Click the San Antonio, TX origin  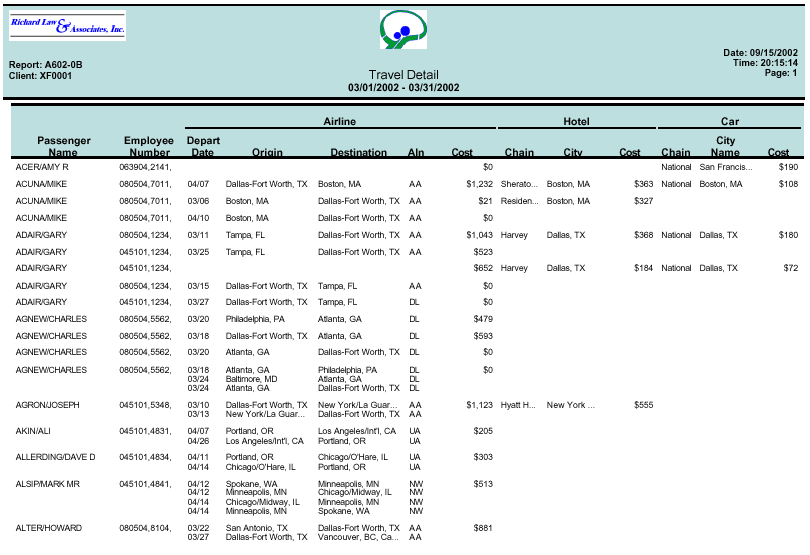pos(256,528)
